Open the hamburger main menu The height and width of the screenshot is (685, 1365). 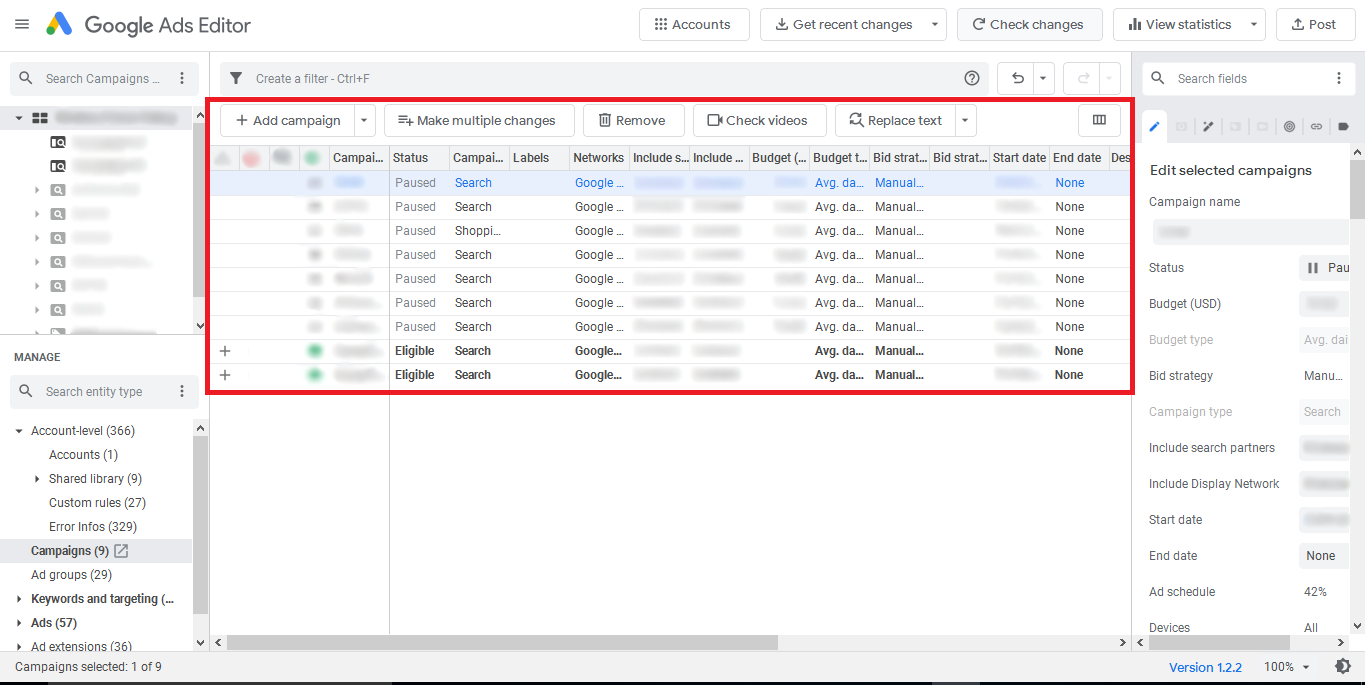(22, 25)
